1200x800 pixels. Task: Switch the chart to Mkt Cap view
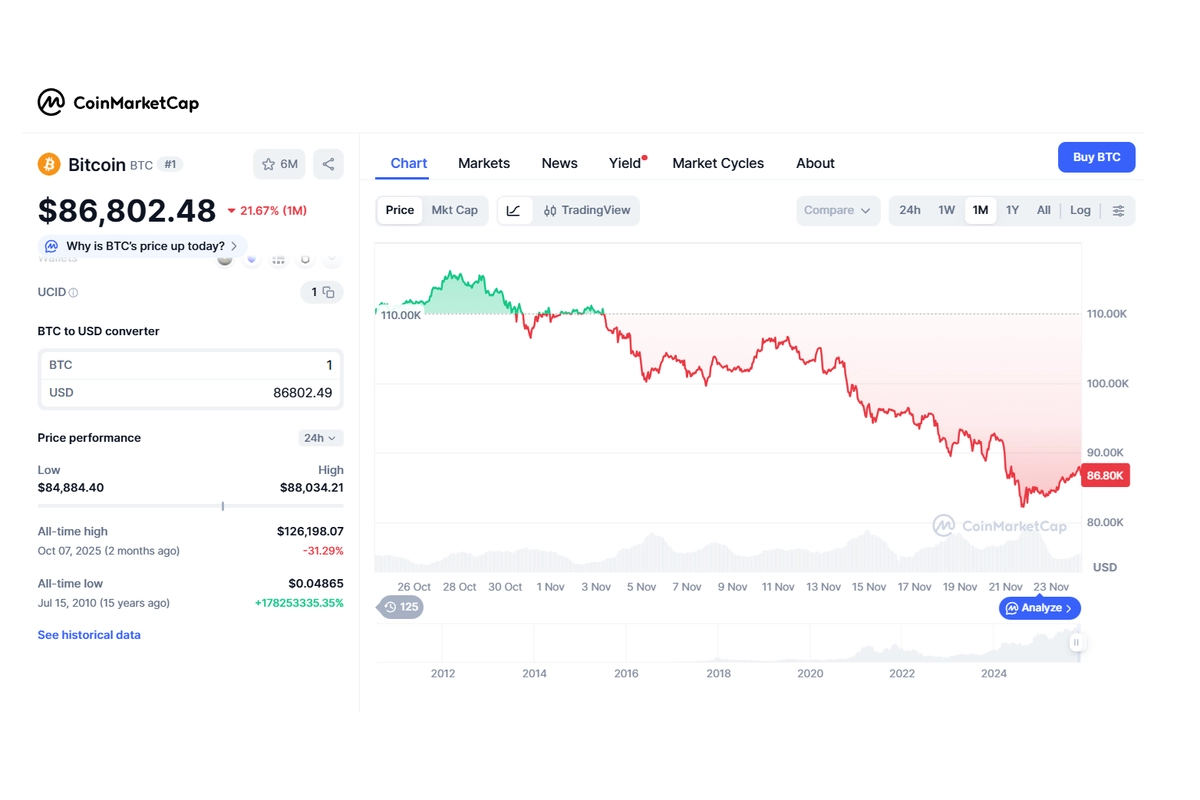[x=455, y=210]
